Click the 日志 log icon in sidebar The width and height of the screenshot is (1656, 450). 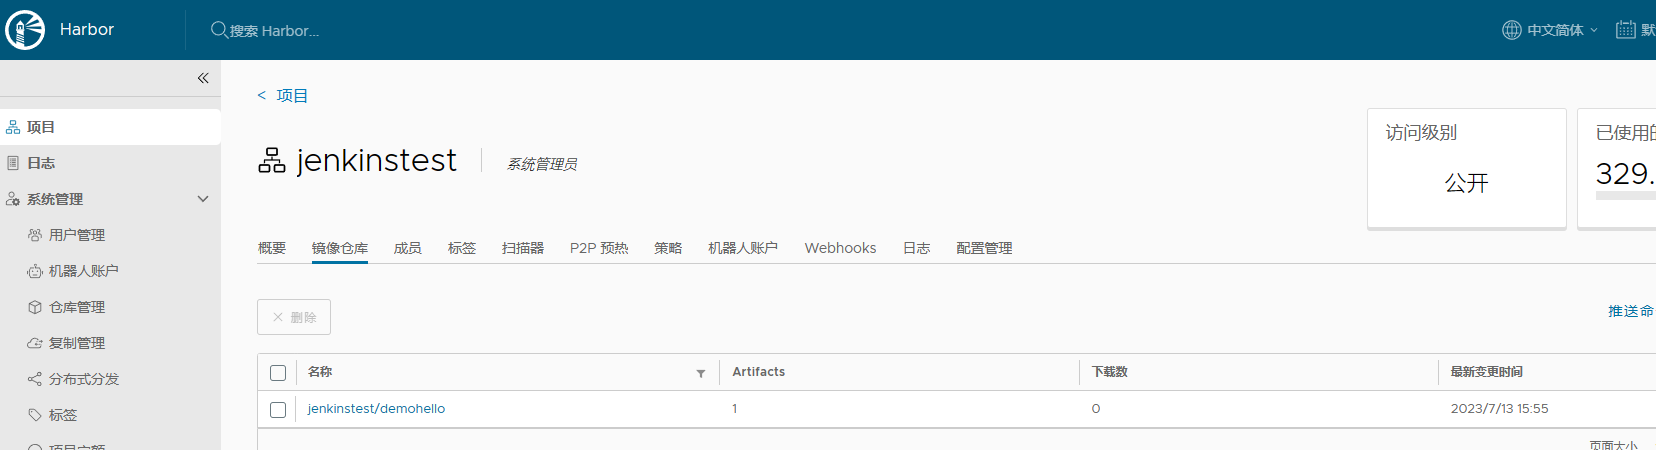(13, 163)
